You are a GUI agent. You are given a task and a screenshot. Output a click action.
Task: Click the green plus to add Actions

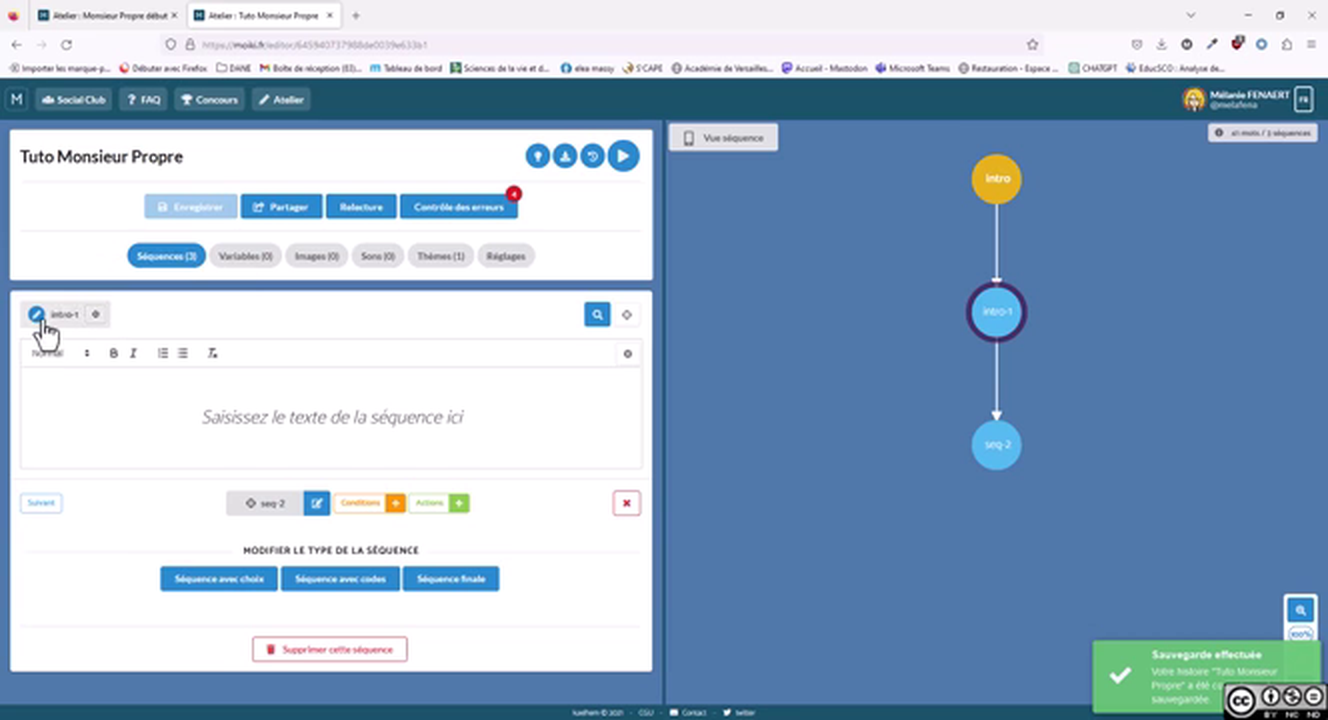459,503
